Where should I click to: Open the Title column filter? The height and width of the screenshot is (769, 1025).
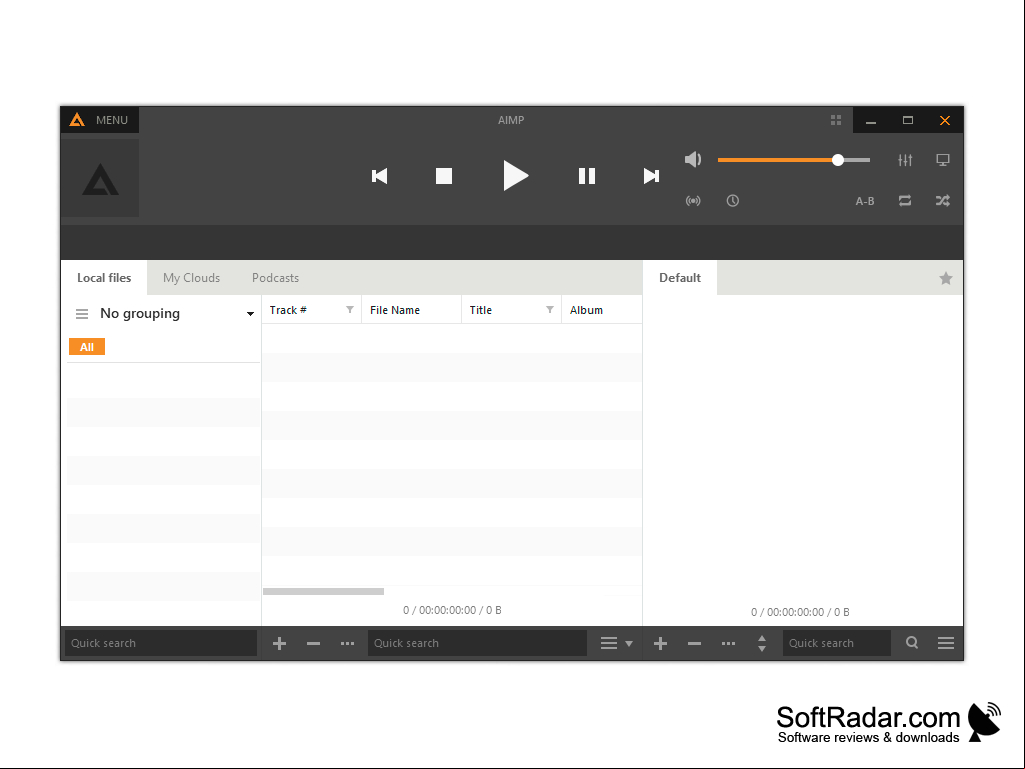point(550,310)
